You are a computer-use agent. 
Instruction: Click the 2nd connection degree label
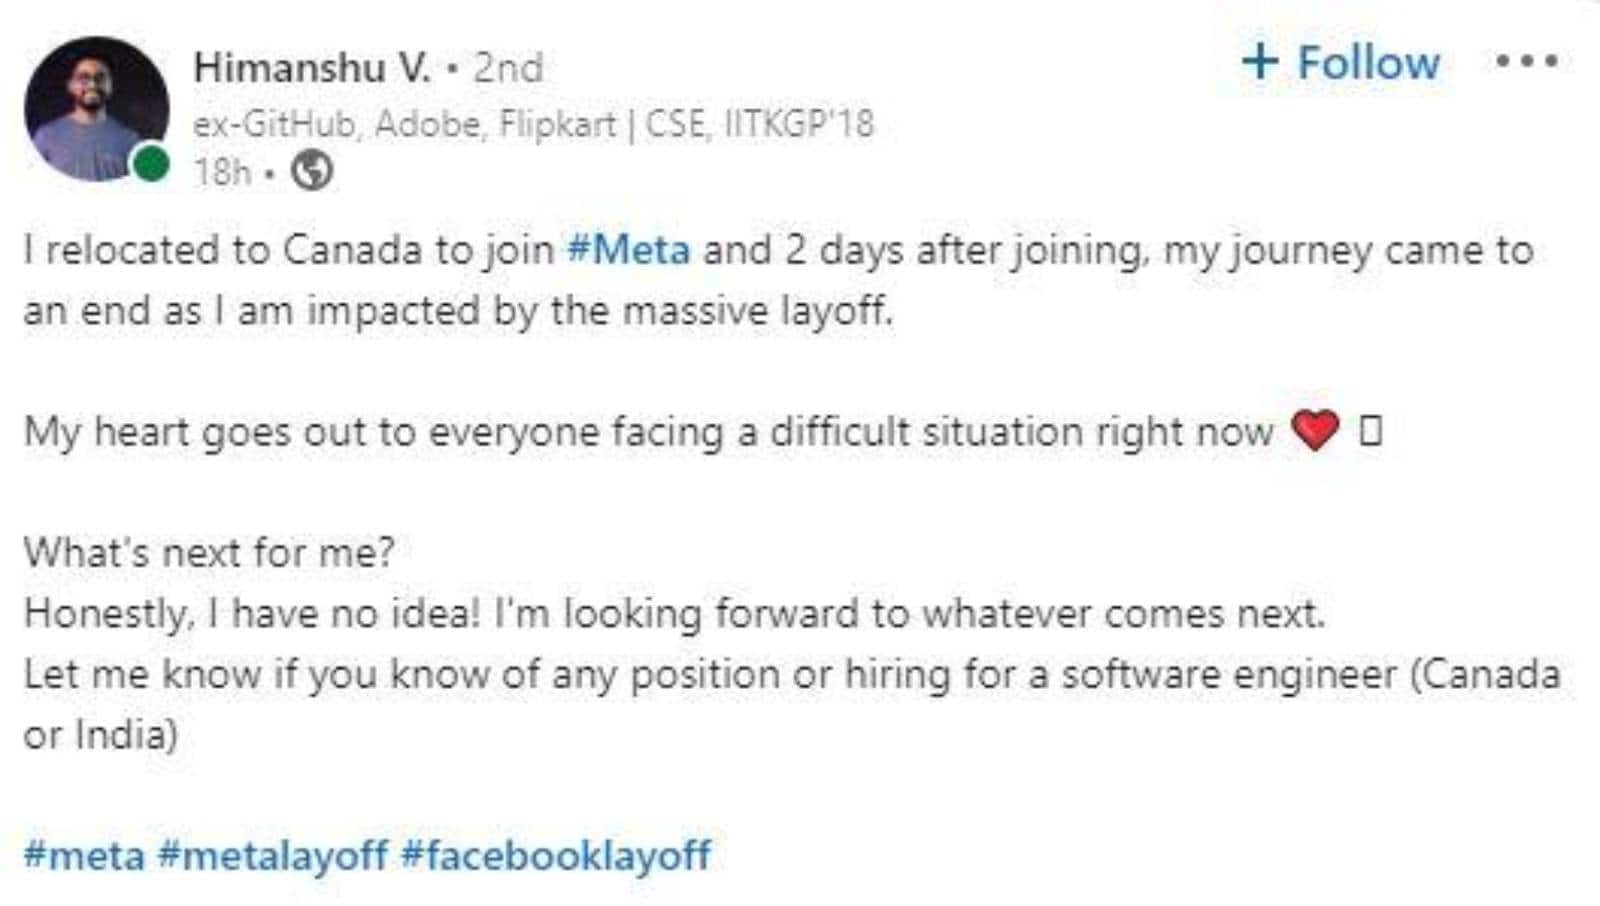tap(508, 68)
